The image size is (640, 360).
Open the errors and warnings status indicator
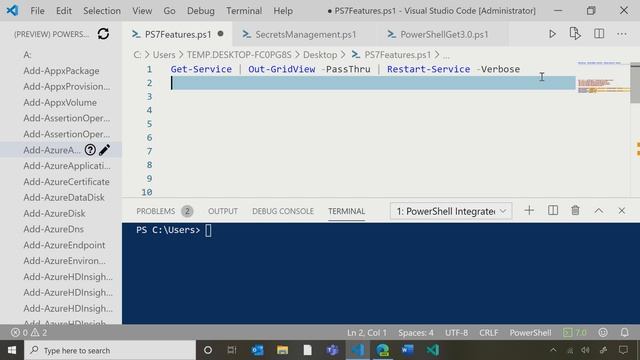29,333
